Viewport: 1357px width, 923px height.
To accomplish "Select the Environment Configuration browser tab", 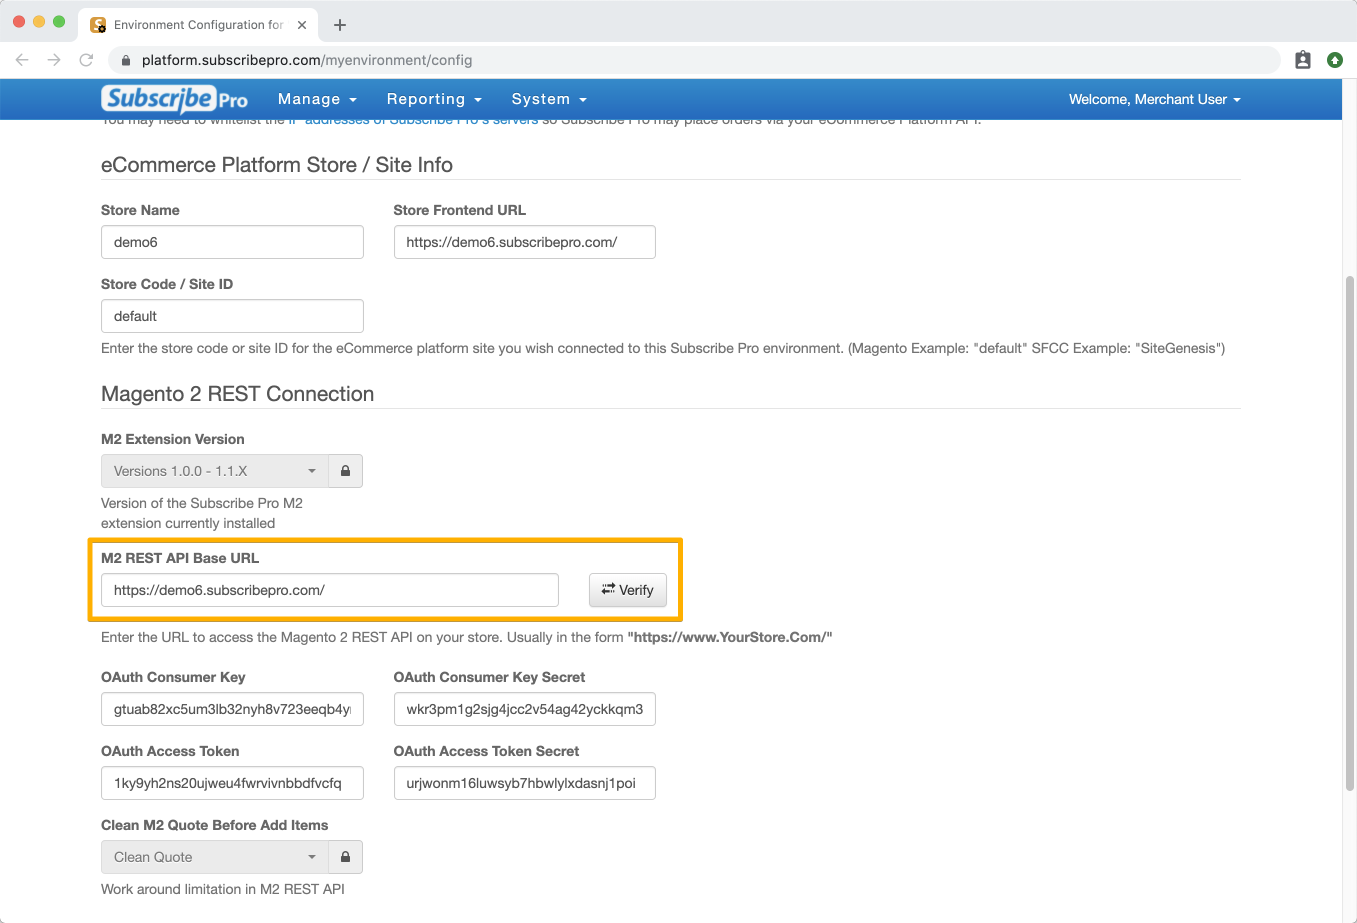I will pos(198,25).
